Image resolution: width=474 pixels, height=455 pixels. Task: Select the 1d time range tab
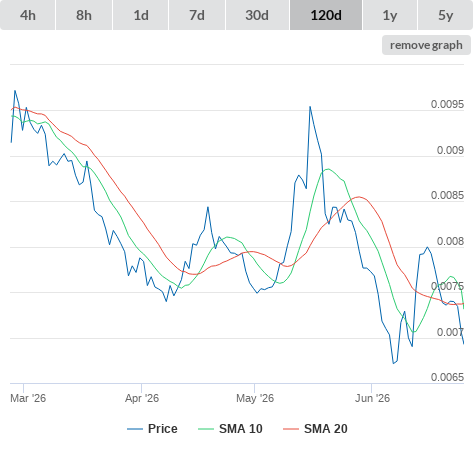click(x=141, y=15)
